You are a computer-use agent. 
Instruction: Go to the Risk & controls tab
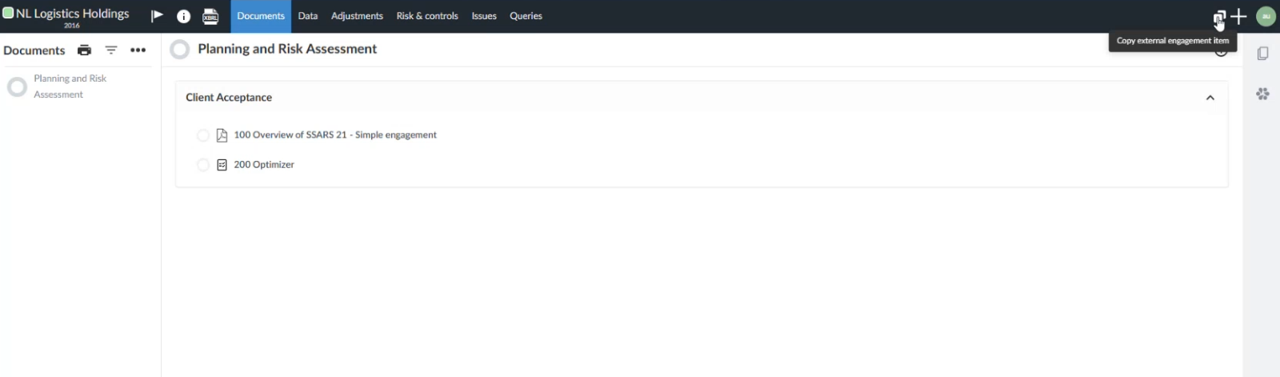coord(427,16)
